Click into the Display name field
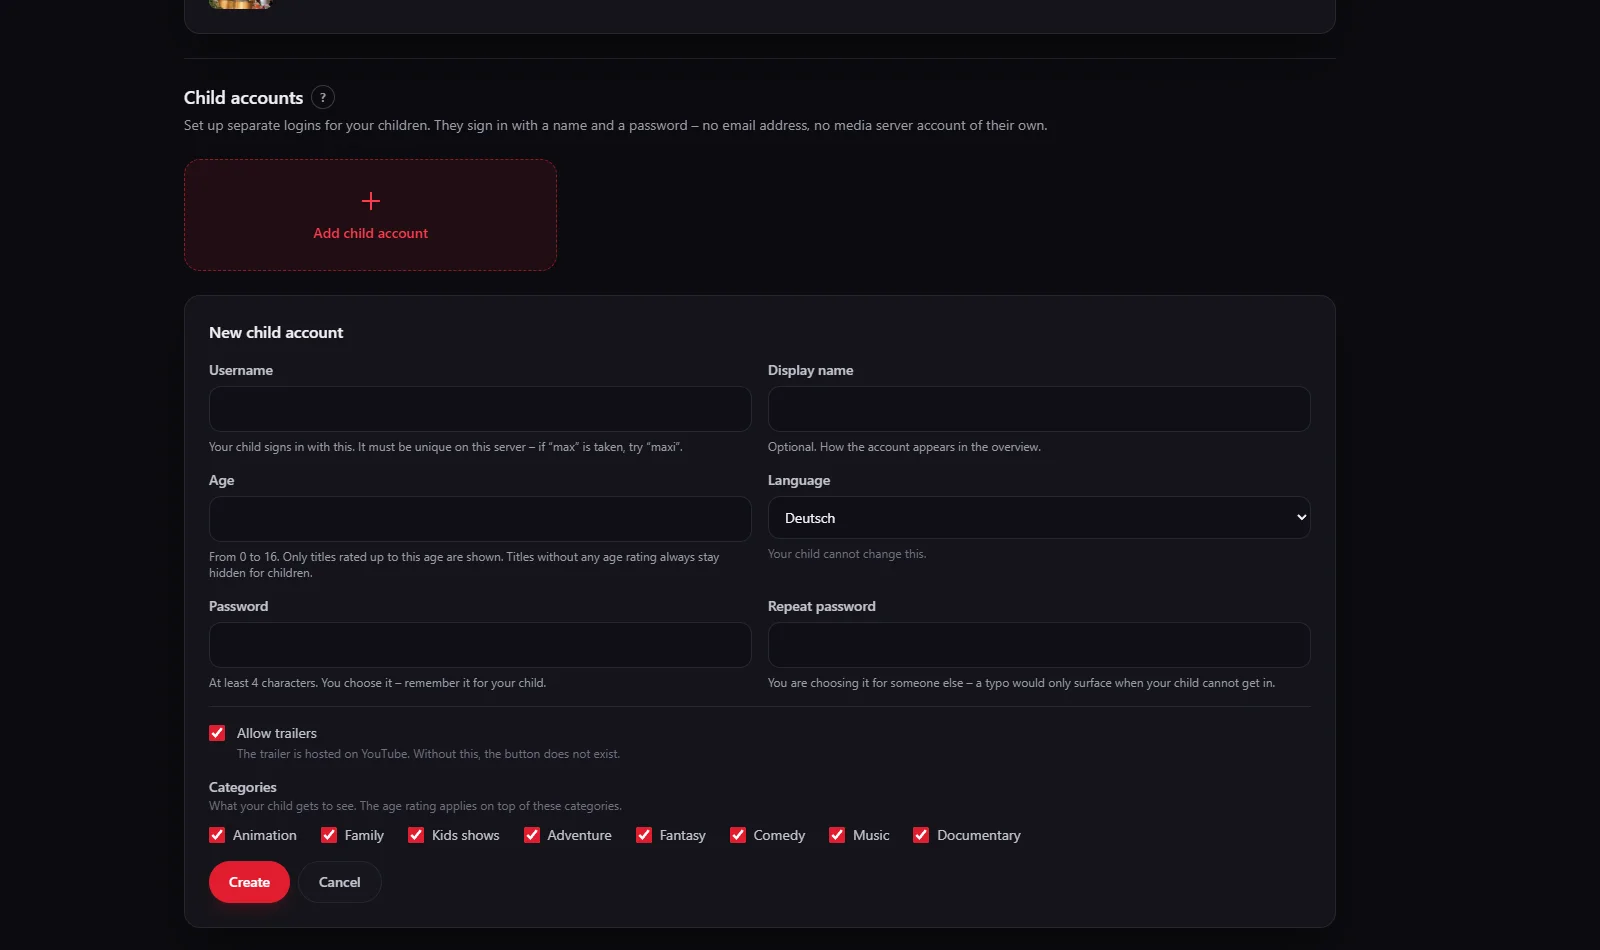Screen dimensions: 1600x950 click(x=1039, y=409)
